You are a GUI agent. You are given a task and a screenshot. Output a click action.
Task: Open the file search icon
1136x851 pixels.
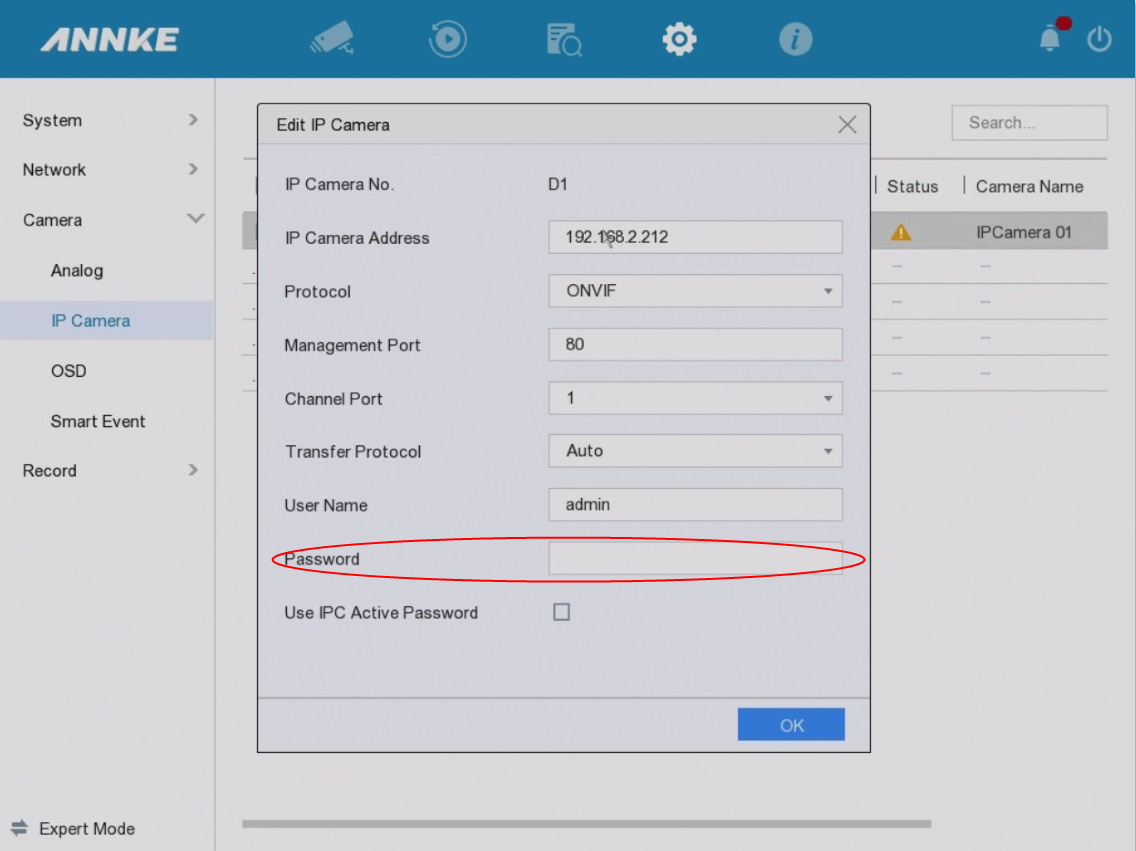pos(564,39)
